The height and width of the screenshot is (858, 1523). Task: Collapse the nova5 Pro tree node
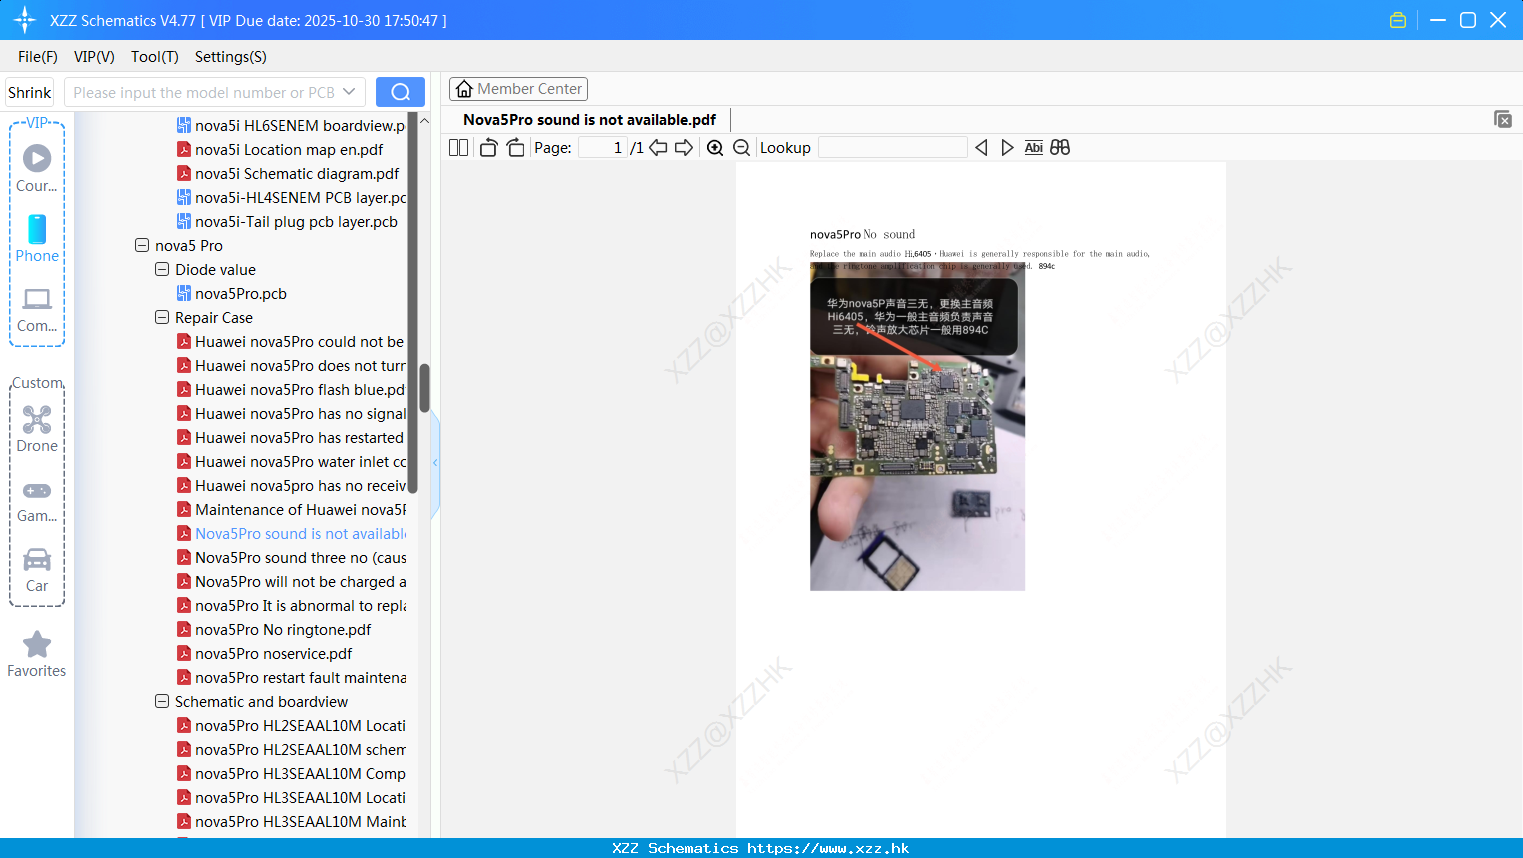(x=142, y=245)
